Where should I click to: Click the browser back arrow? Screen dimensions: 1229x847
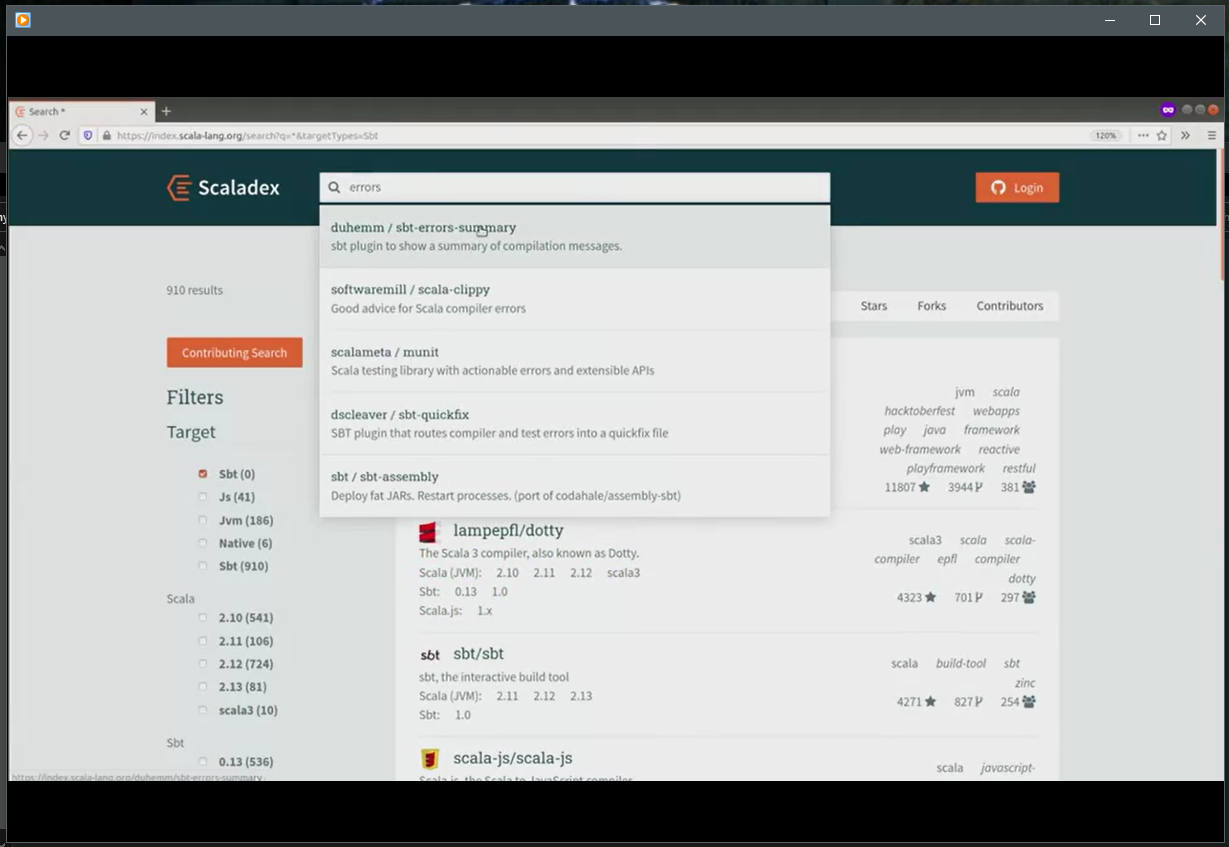click(x=22, y=135)
